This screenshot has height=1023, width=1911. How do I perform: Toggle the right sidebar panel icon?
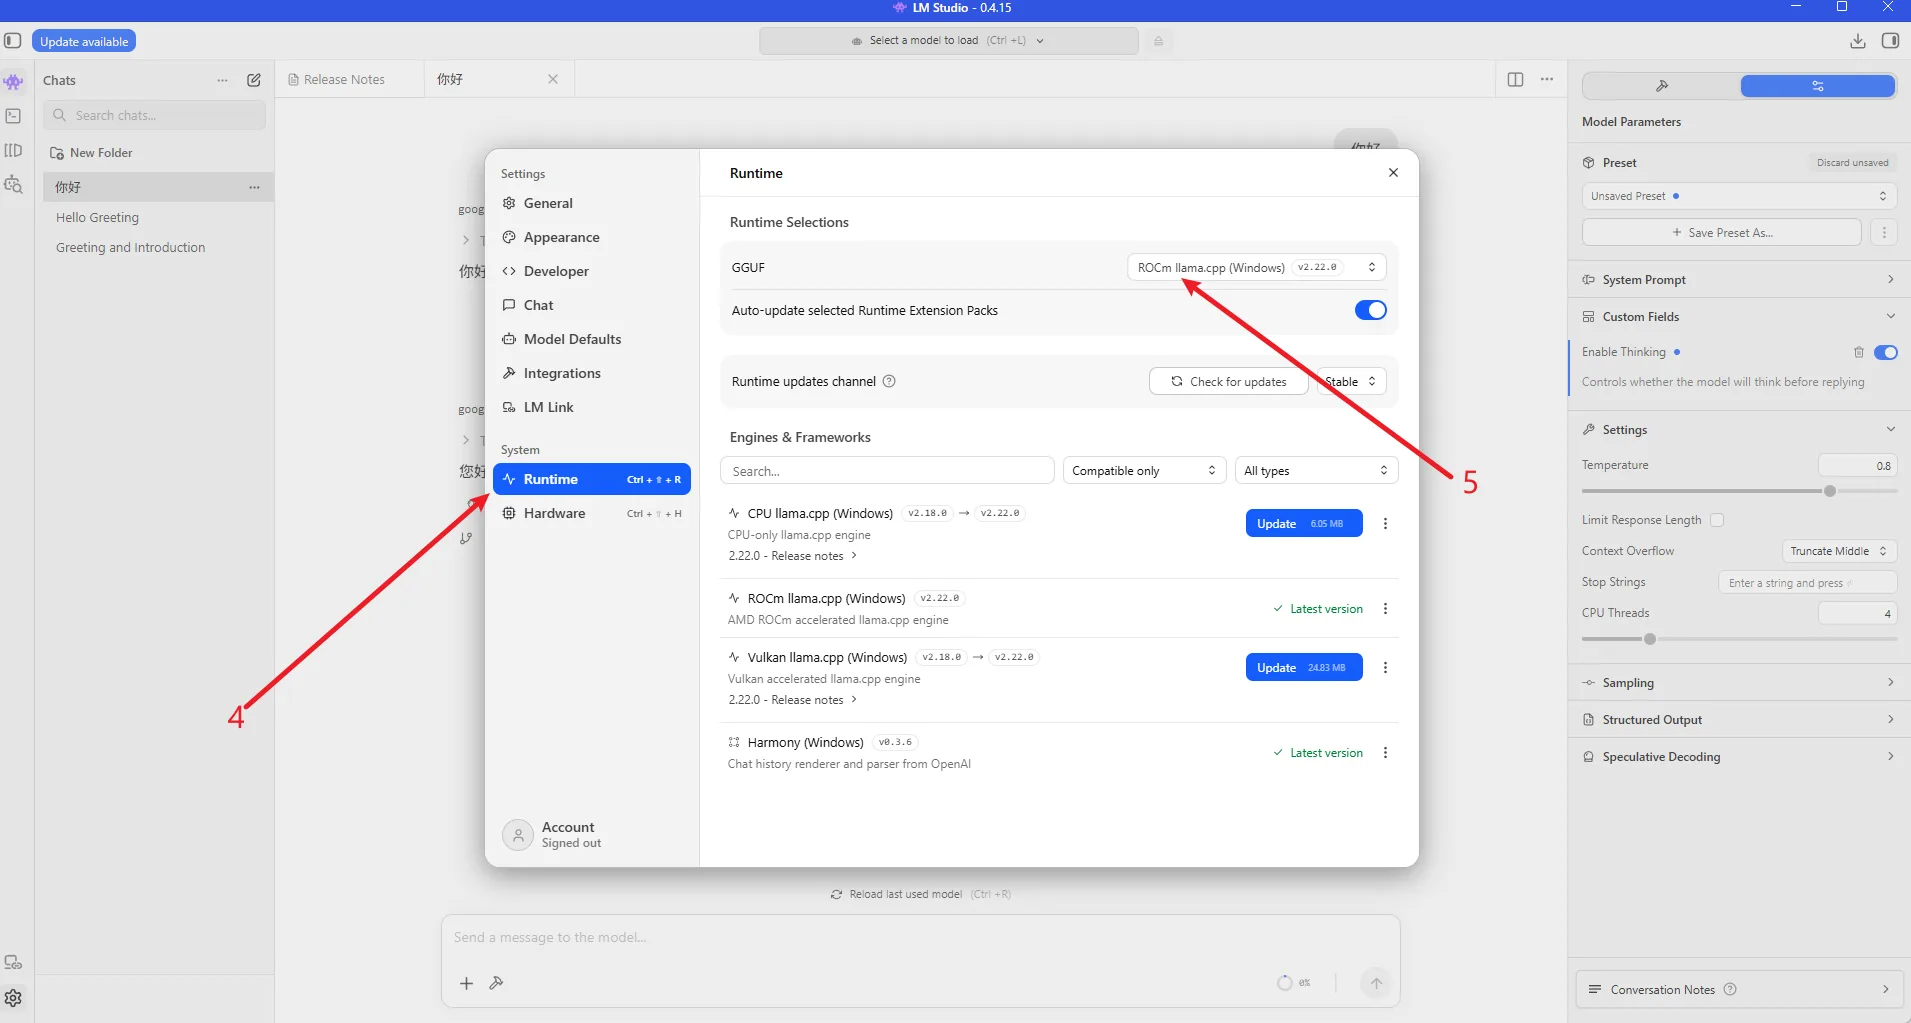click(x=1890, y=41)
